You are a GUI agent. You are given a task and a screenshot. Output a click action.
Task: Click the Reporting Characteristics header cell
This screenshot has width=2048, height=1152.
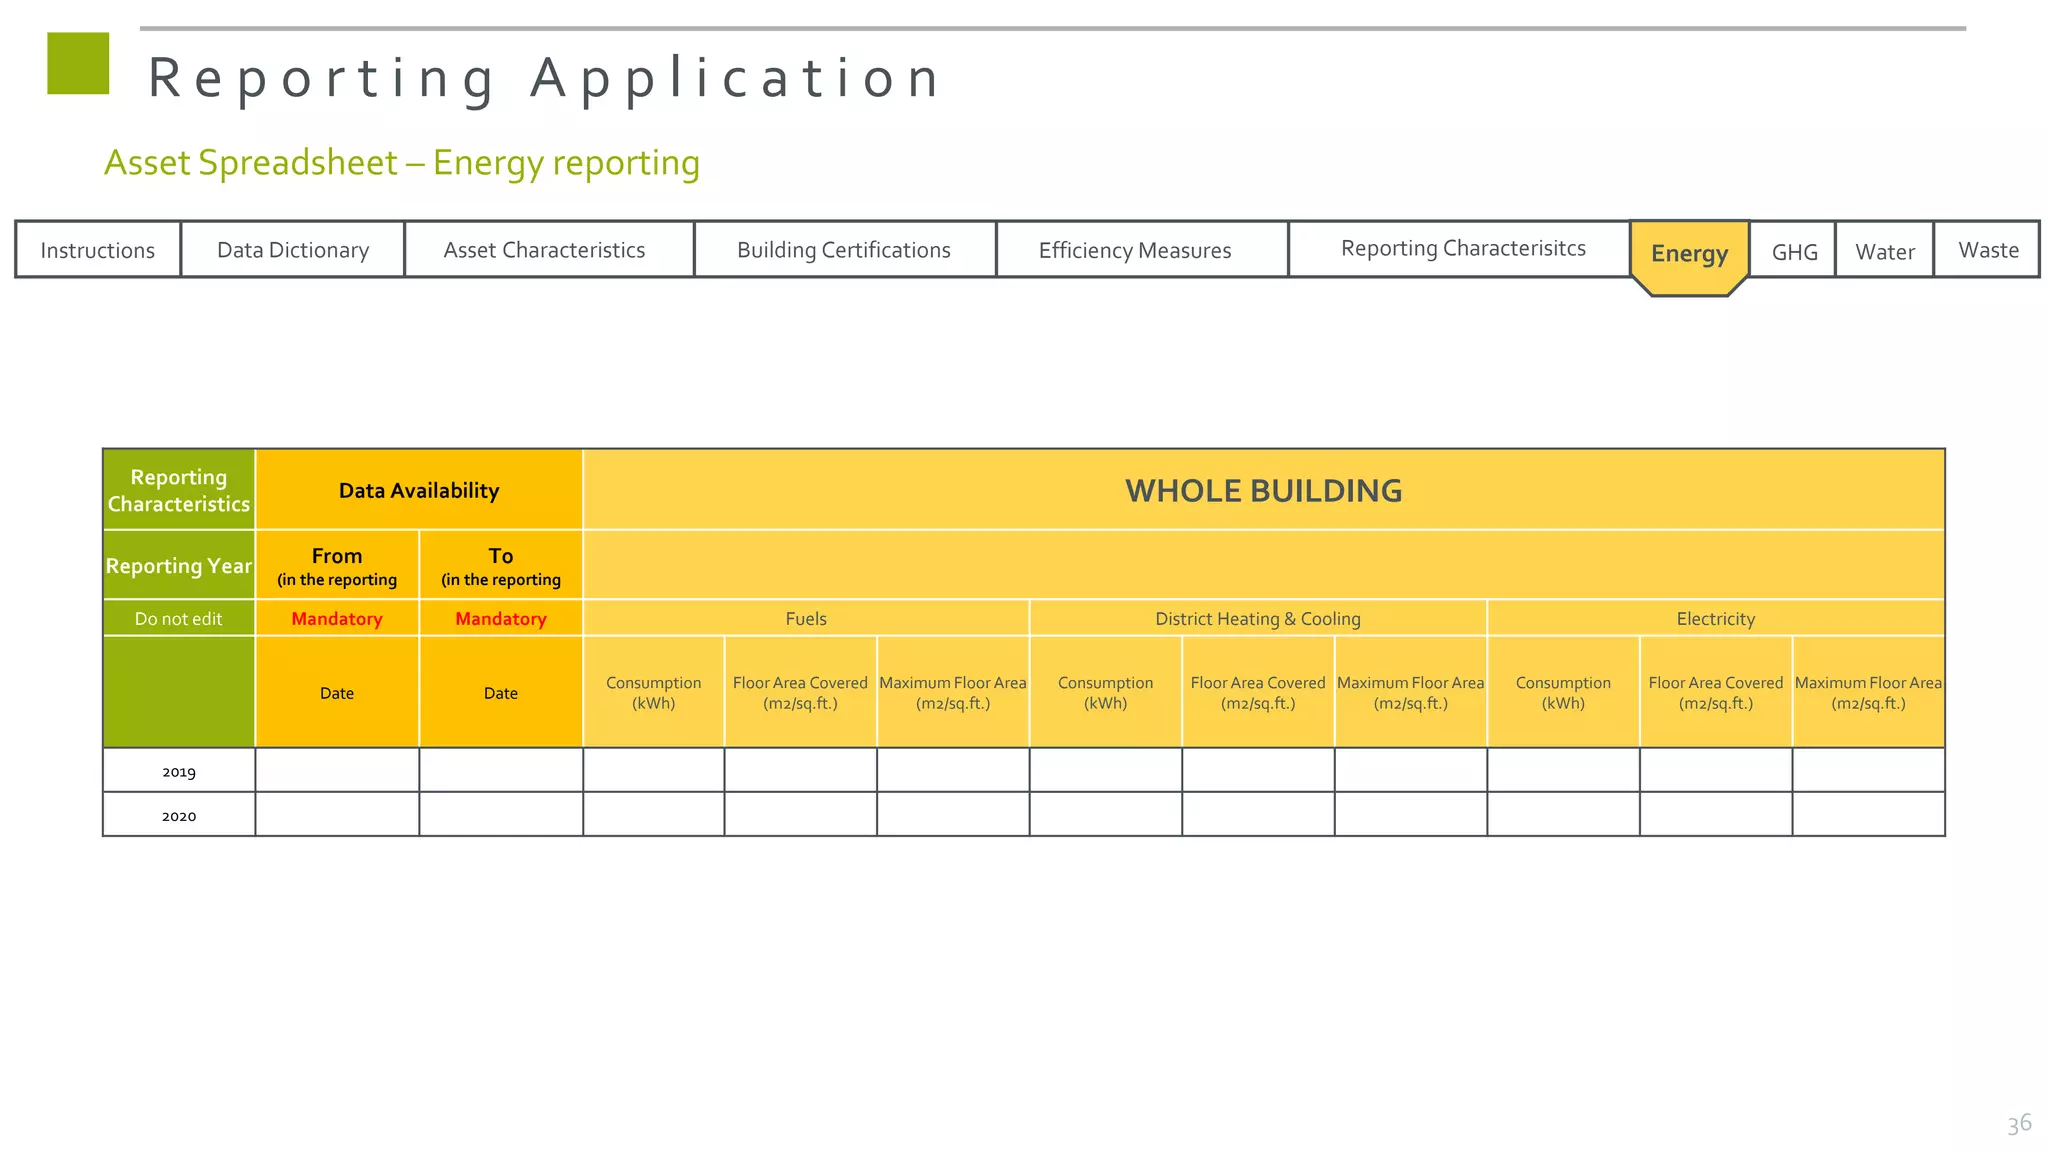coord(179,490)
